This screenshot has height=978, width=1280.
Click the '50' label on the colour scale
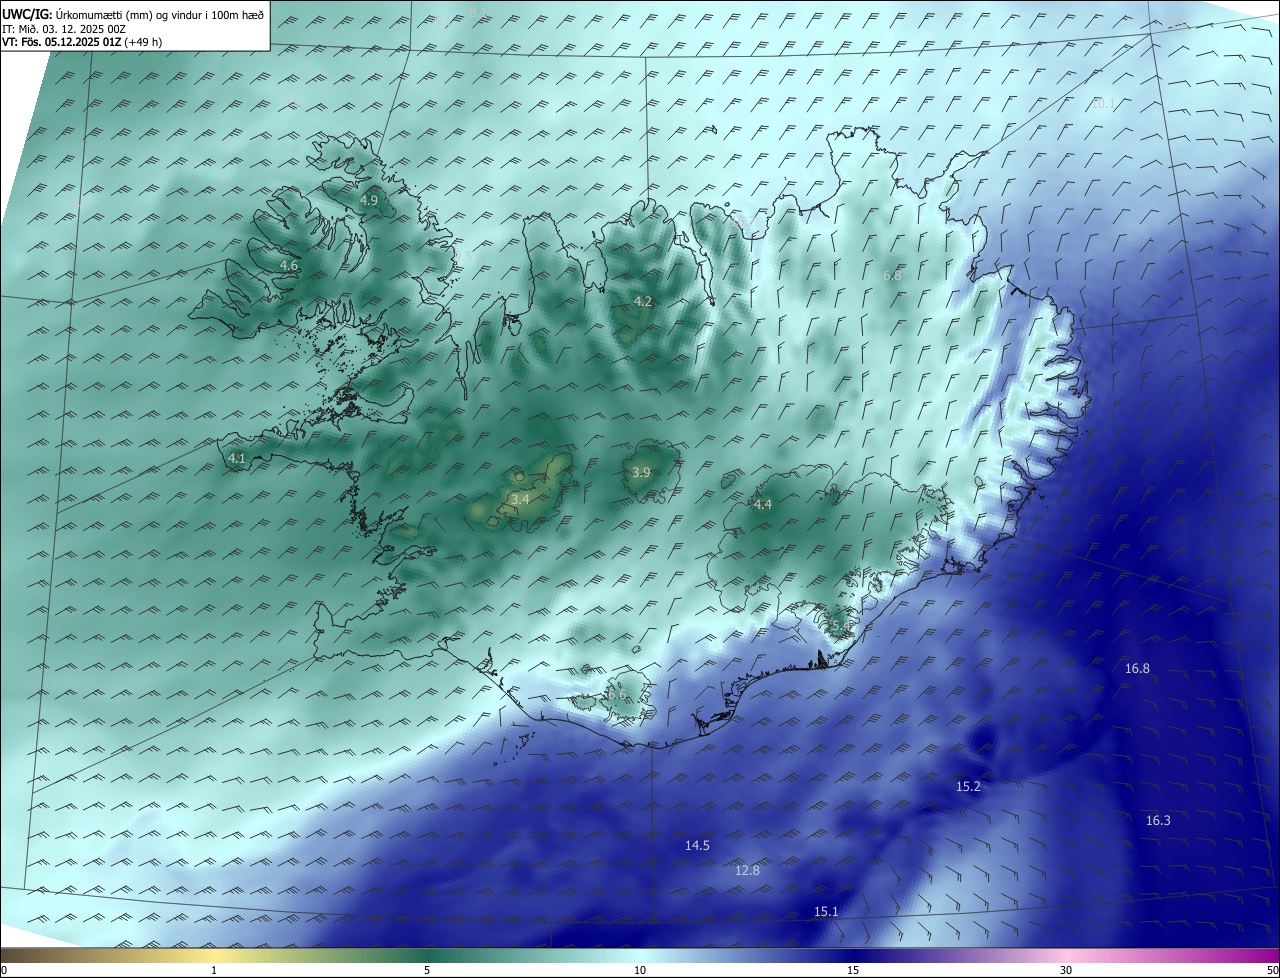[1272, 971]
